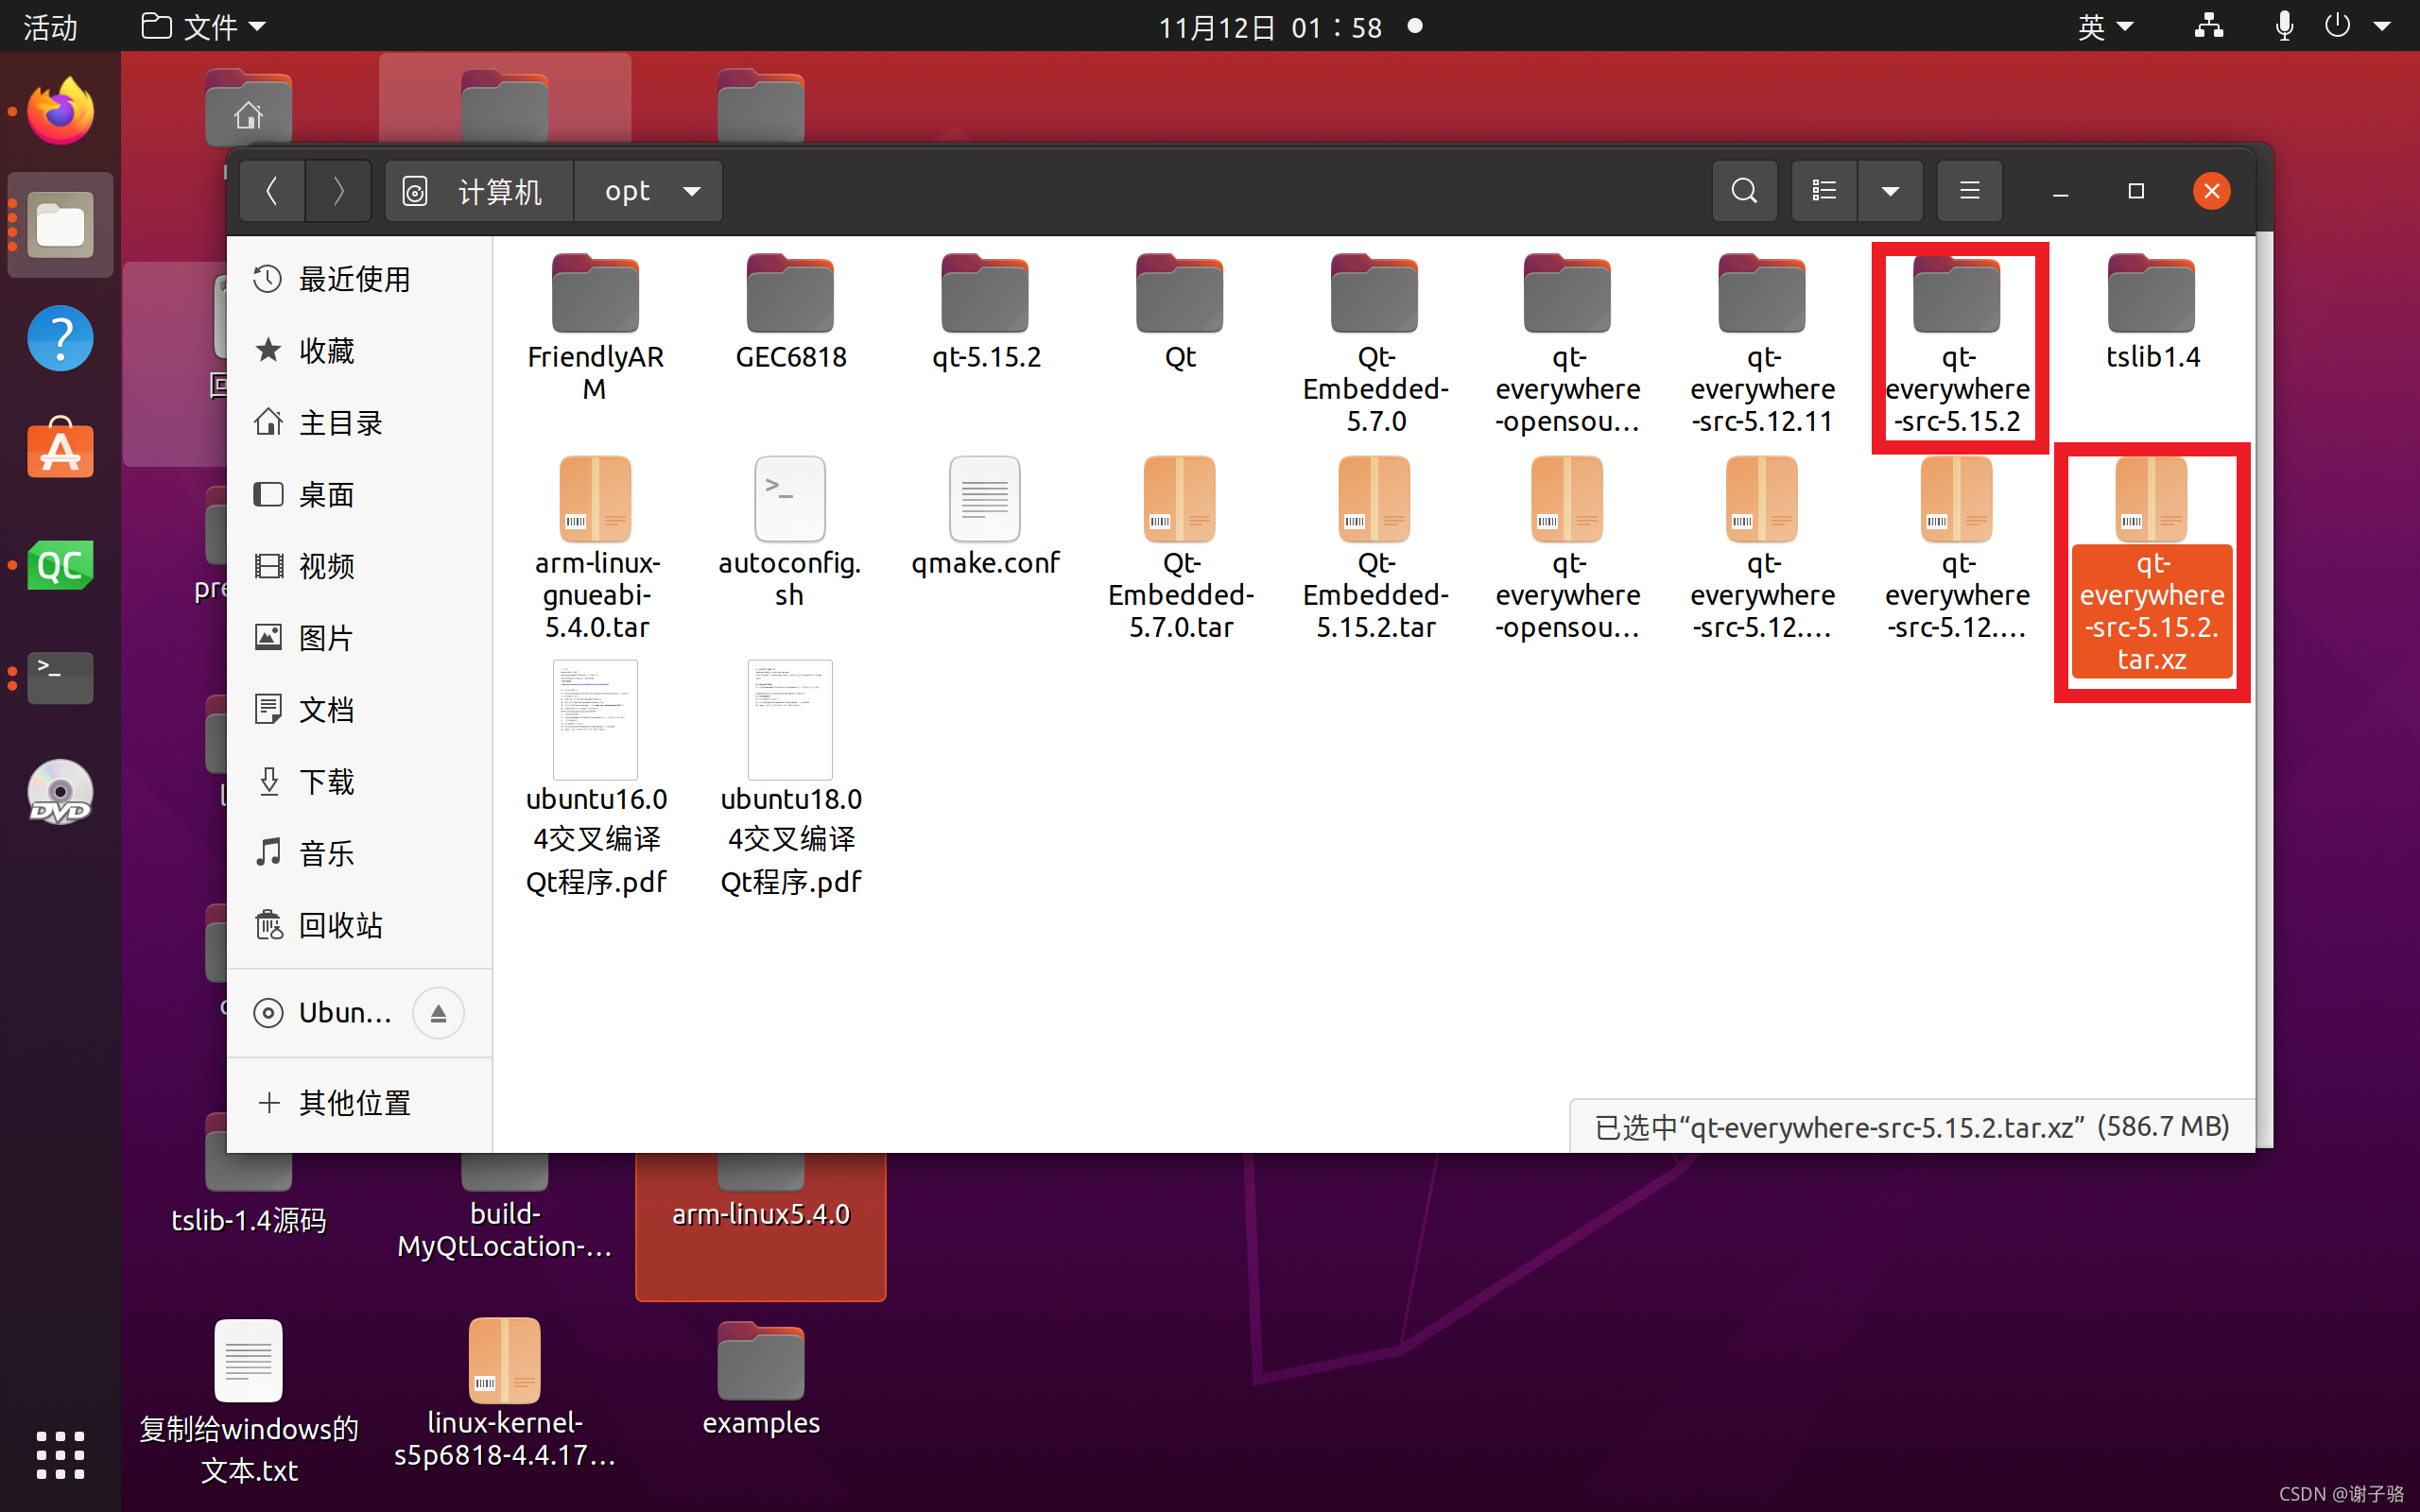Screen dimensions: 2420x1512
Task: Click 其他位置 in the sidebar
Action: (x=354, y=1102)
